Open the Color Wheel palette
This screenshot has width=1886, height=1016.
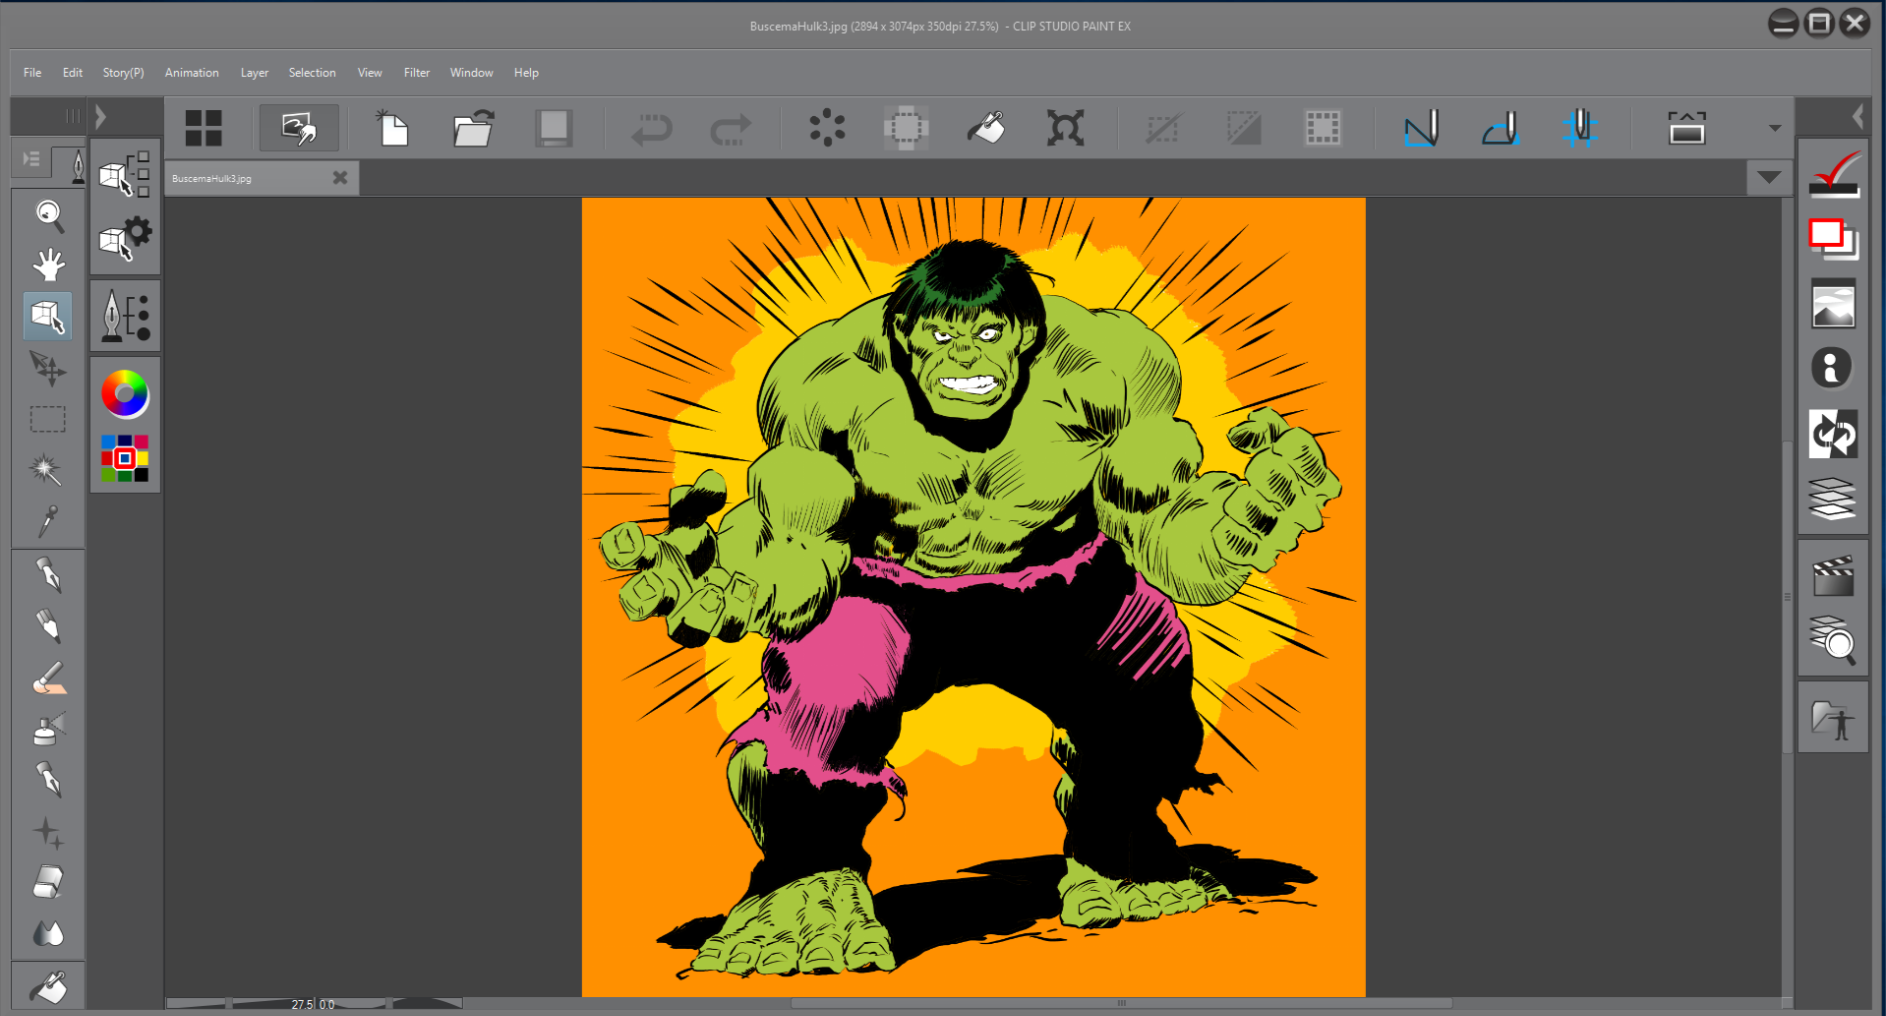(125, 394)
